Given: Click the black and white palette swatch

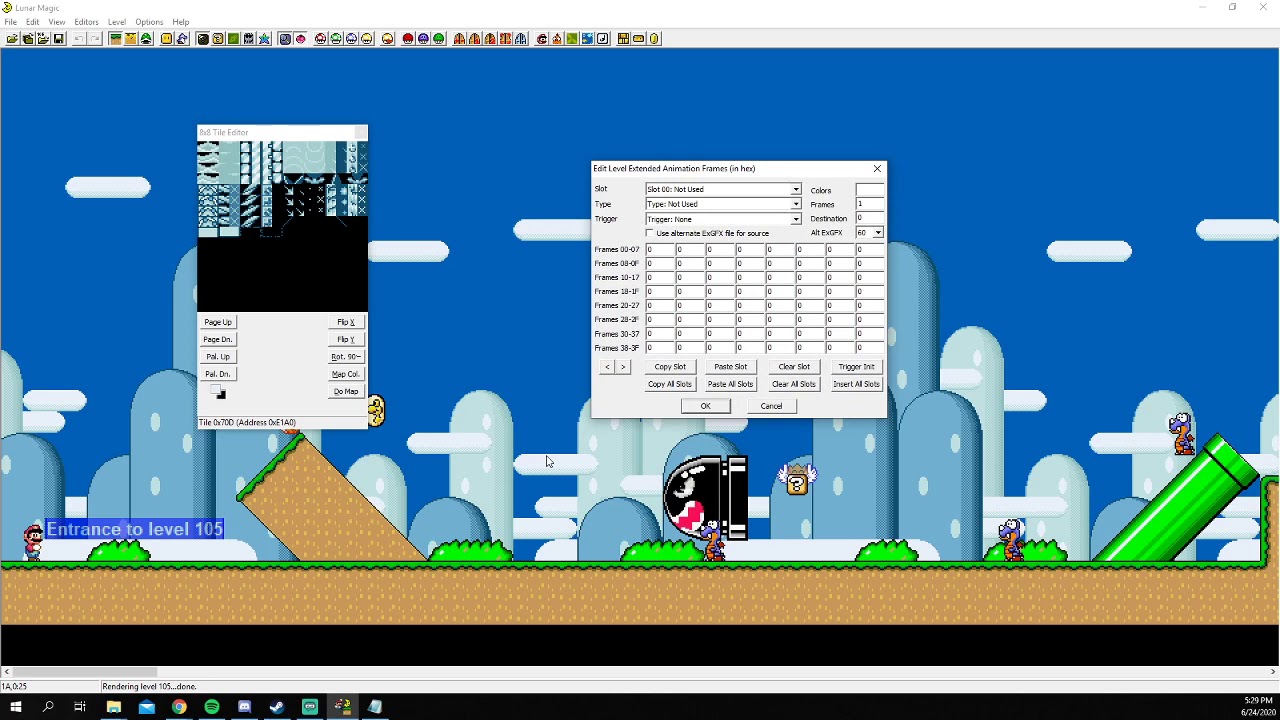Looking at the screenshot, I should [219, 393].
